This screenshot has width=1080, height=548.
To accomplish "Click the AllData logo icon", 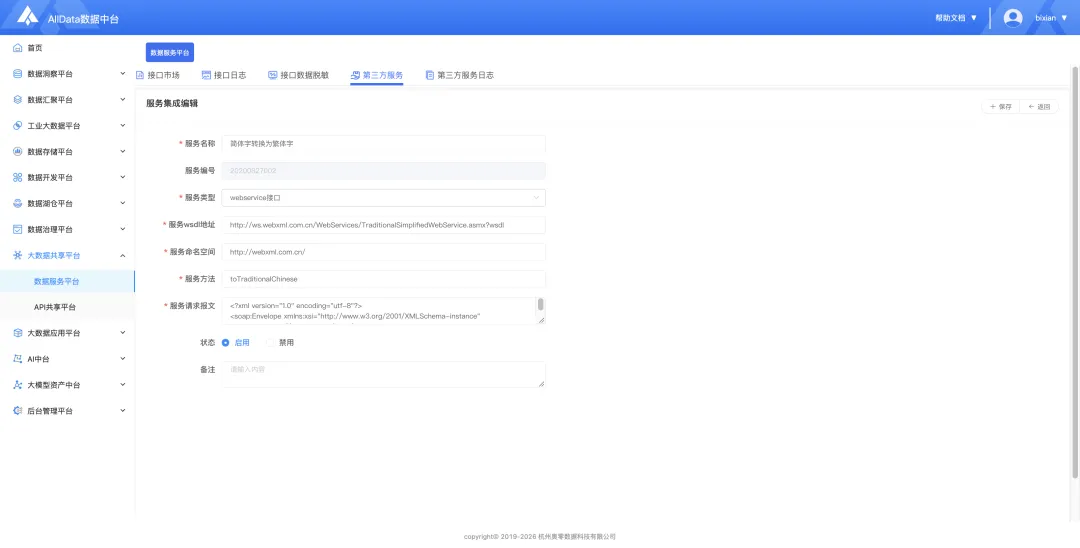I will click(28, 15).
